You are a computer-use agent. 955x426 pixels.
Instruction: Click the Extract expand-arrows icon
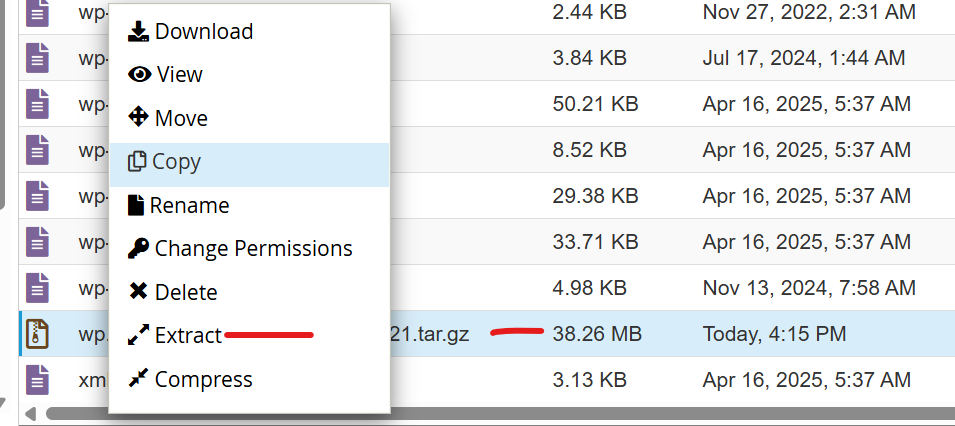click(x=139, y=336)
